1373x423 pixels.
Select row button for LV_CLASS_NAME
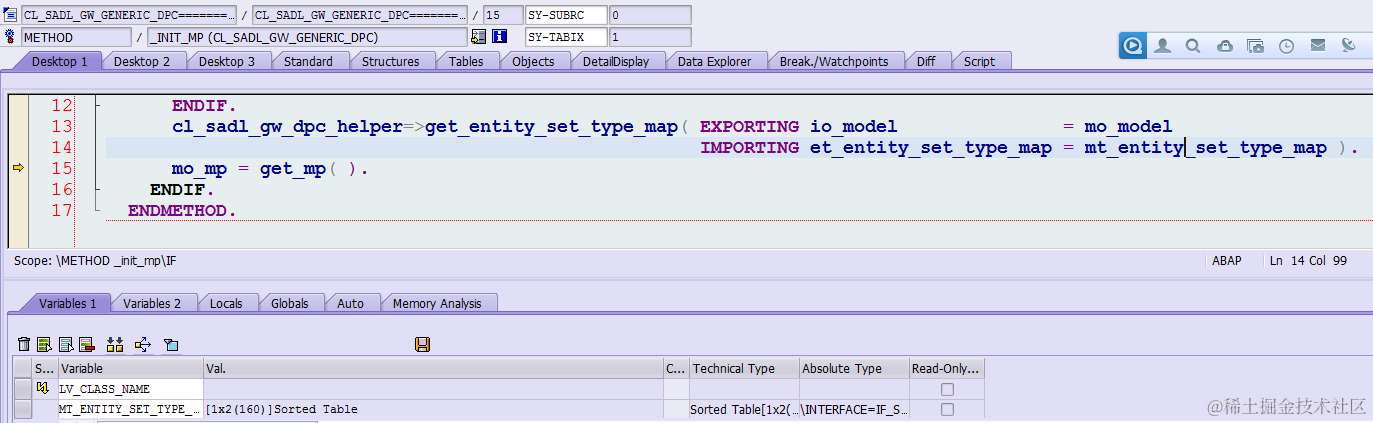click(22, 389)
